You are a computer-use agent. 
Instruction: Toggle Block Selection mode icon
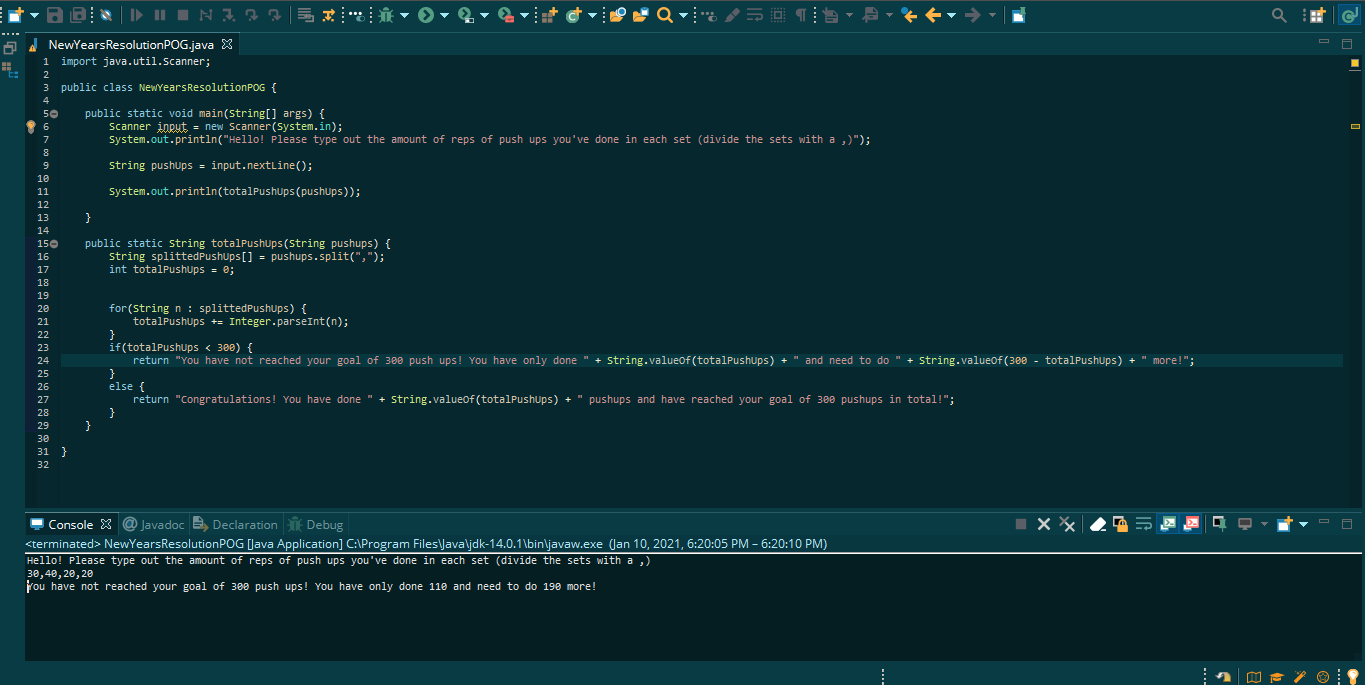click(x=778, y=15)
